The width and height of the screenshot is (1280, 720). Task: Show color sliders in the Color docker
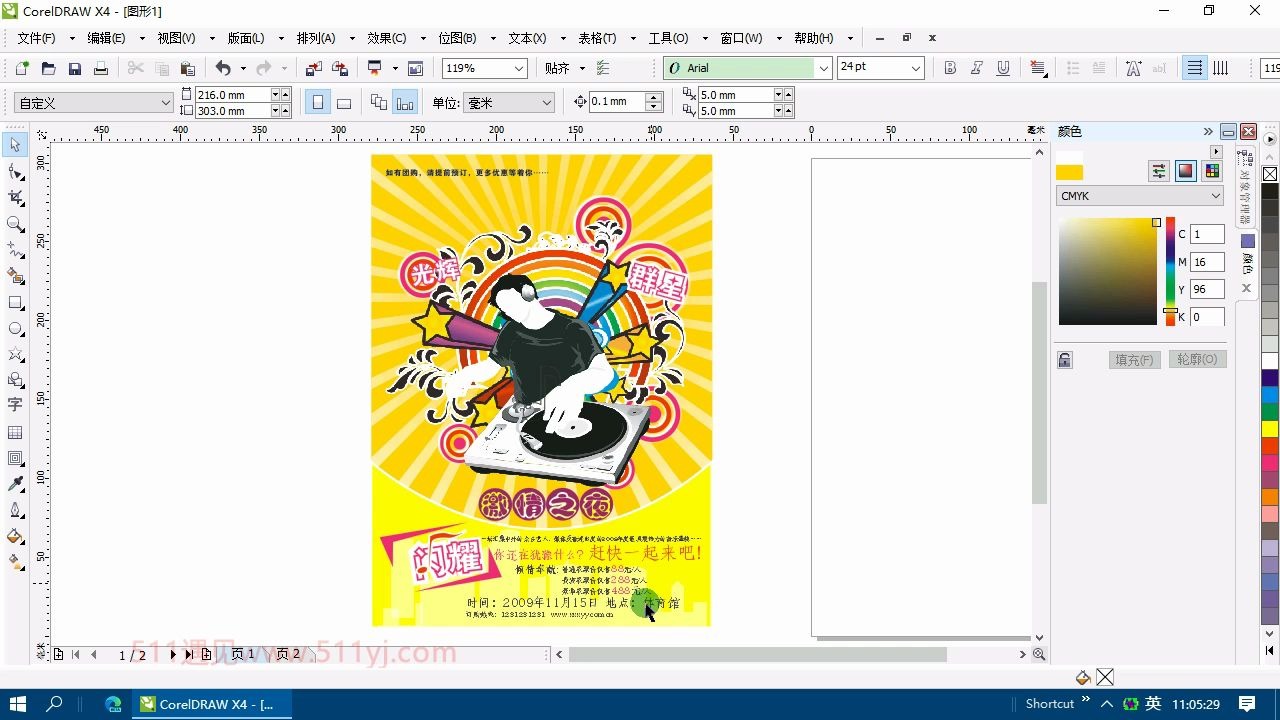point(1159,171)
